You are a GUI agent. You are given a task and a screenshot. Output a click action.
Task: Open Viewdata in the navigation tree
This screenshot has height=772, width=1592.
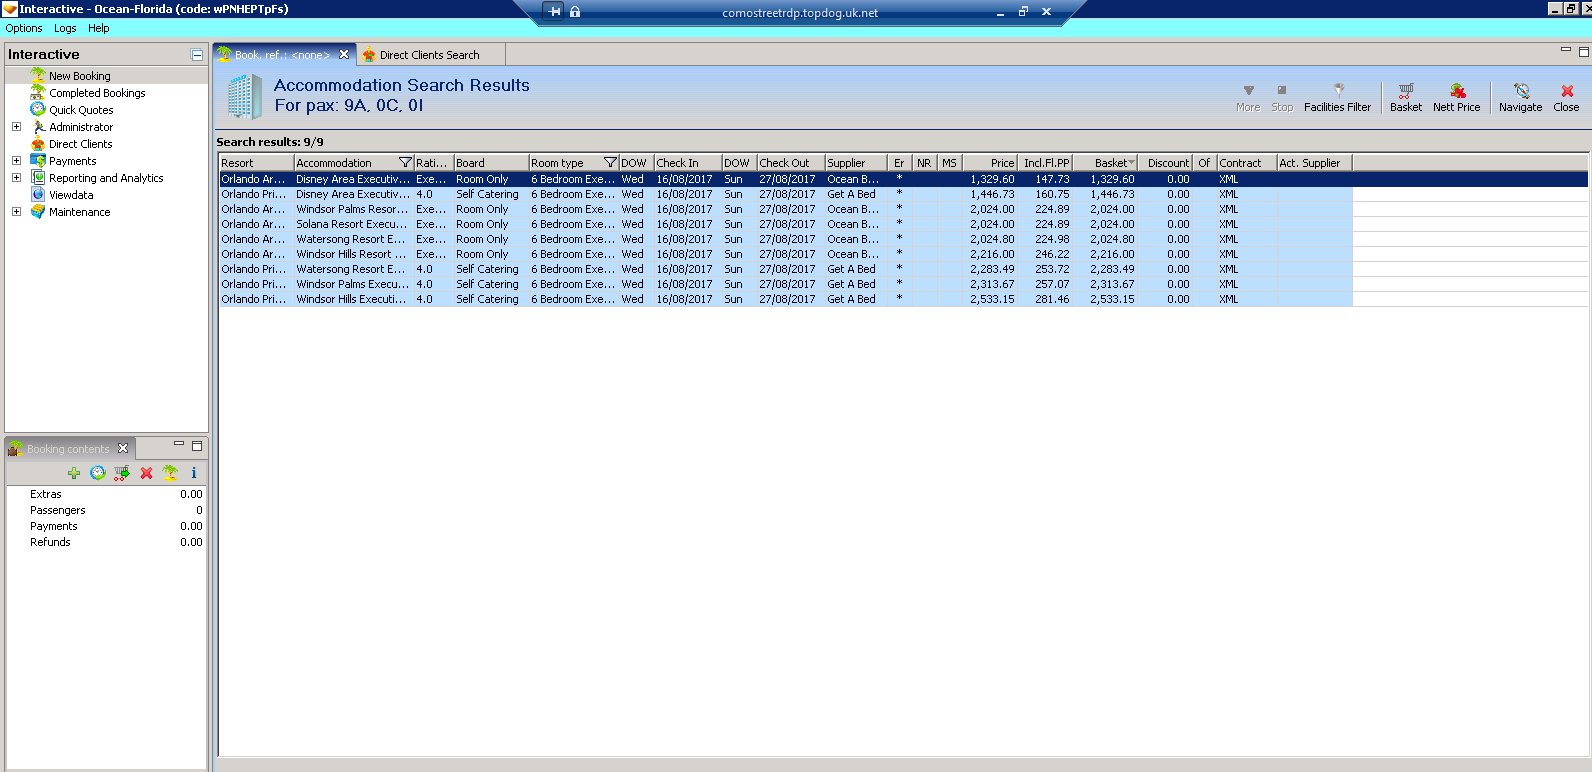71,195
